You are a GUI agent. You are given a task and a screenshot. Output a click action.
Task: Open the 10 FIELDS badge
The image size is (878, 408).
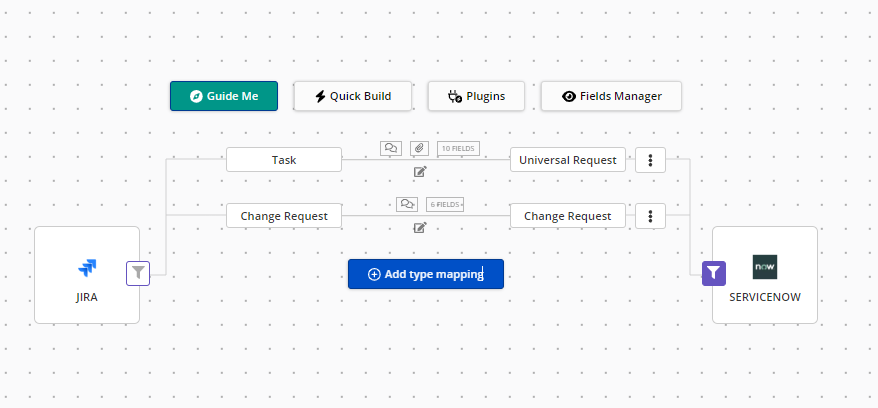tap(459, 148)
